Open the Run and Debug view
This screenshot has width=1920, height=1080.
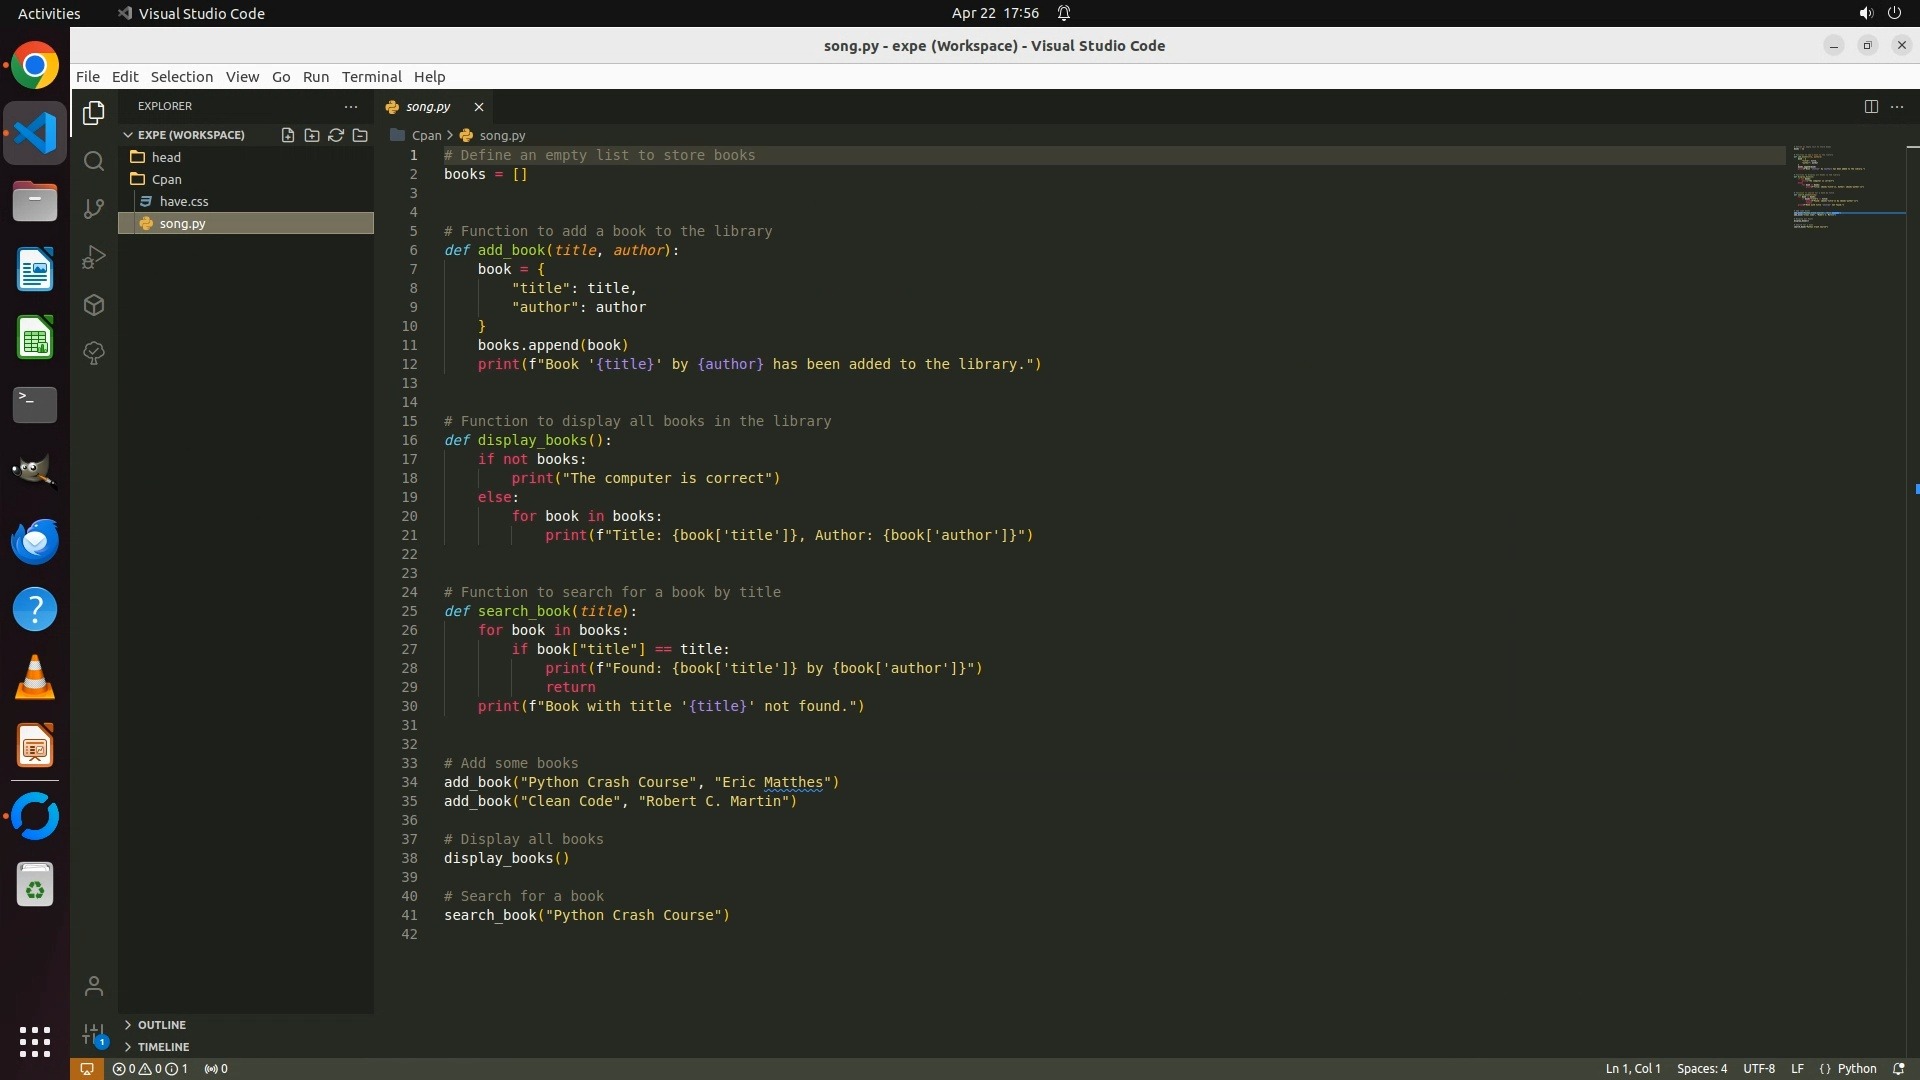coord(94,257)
